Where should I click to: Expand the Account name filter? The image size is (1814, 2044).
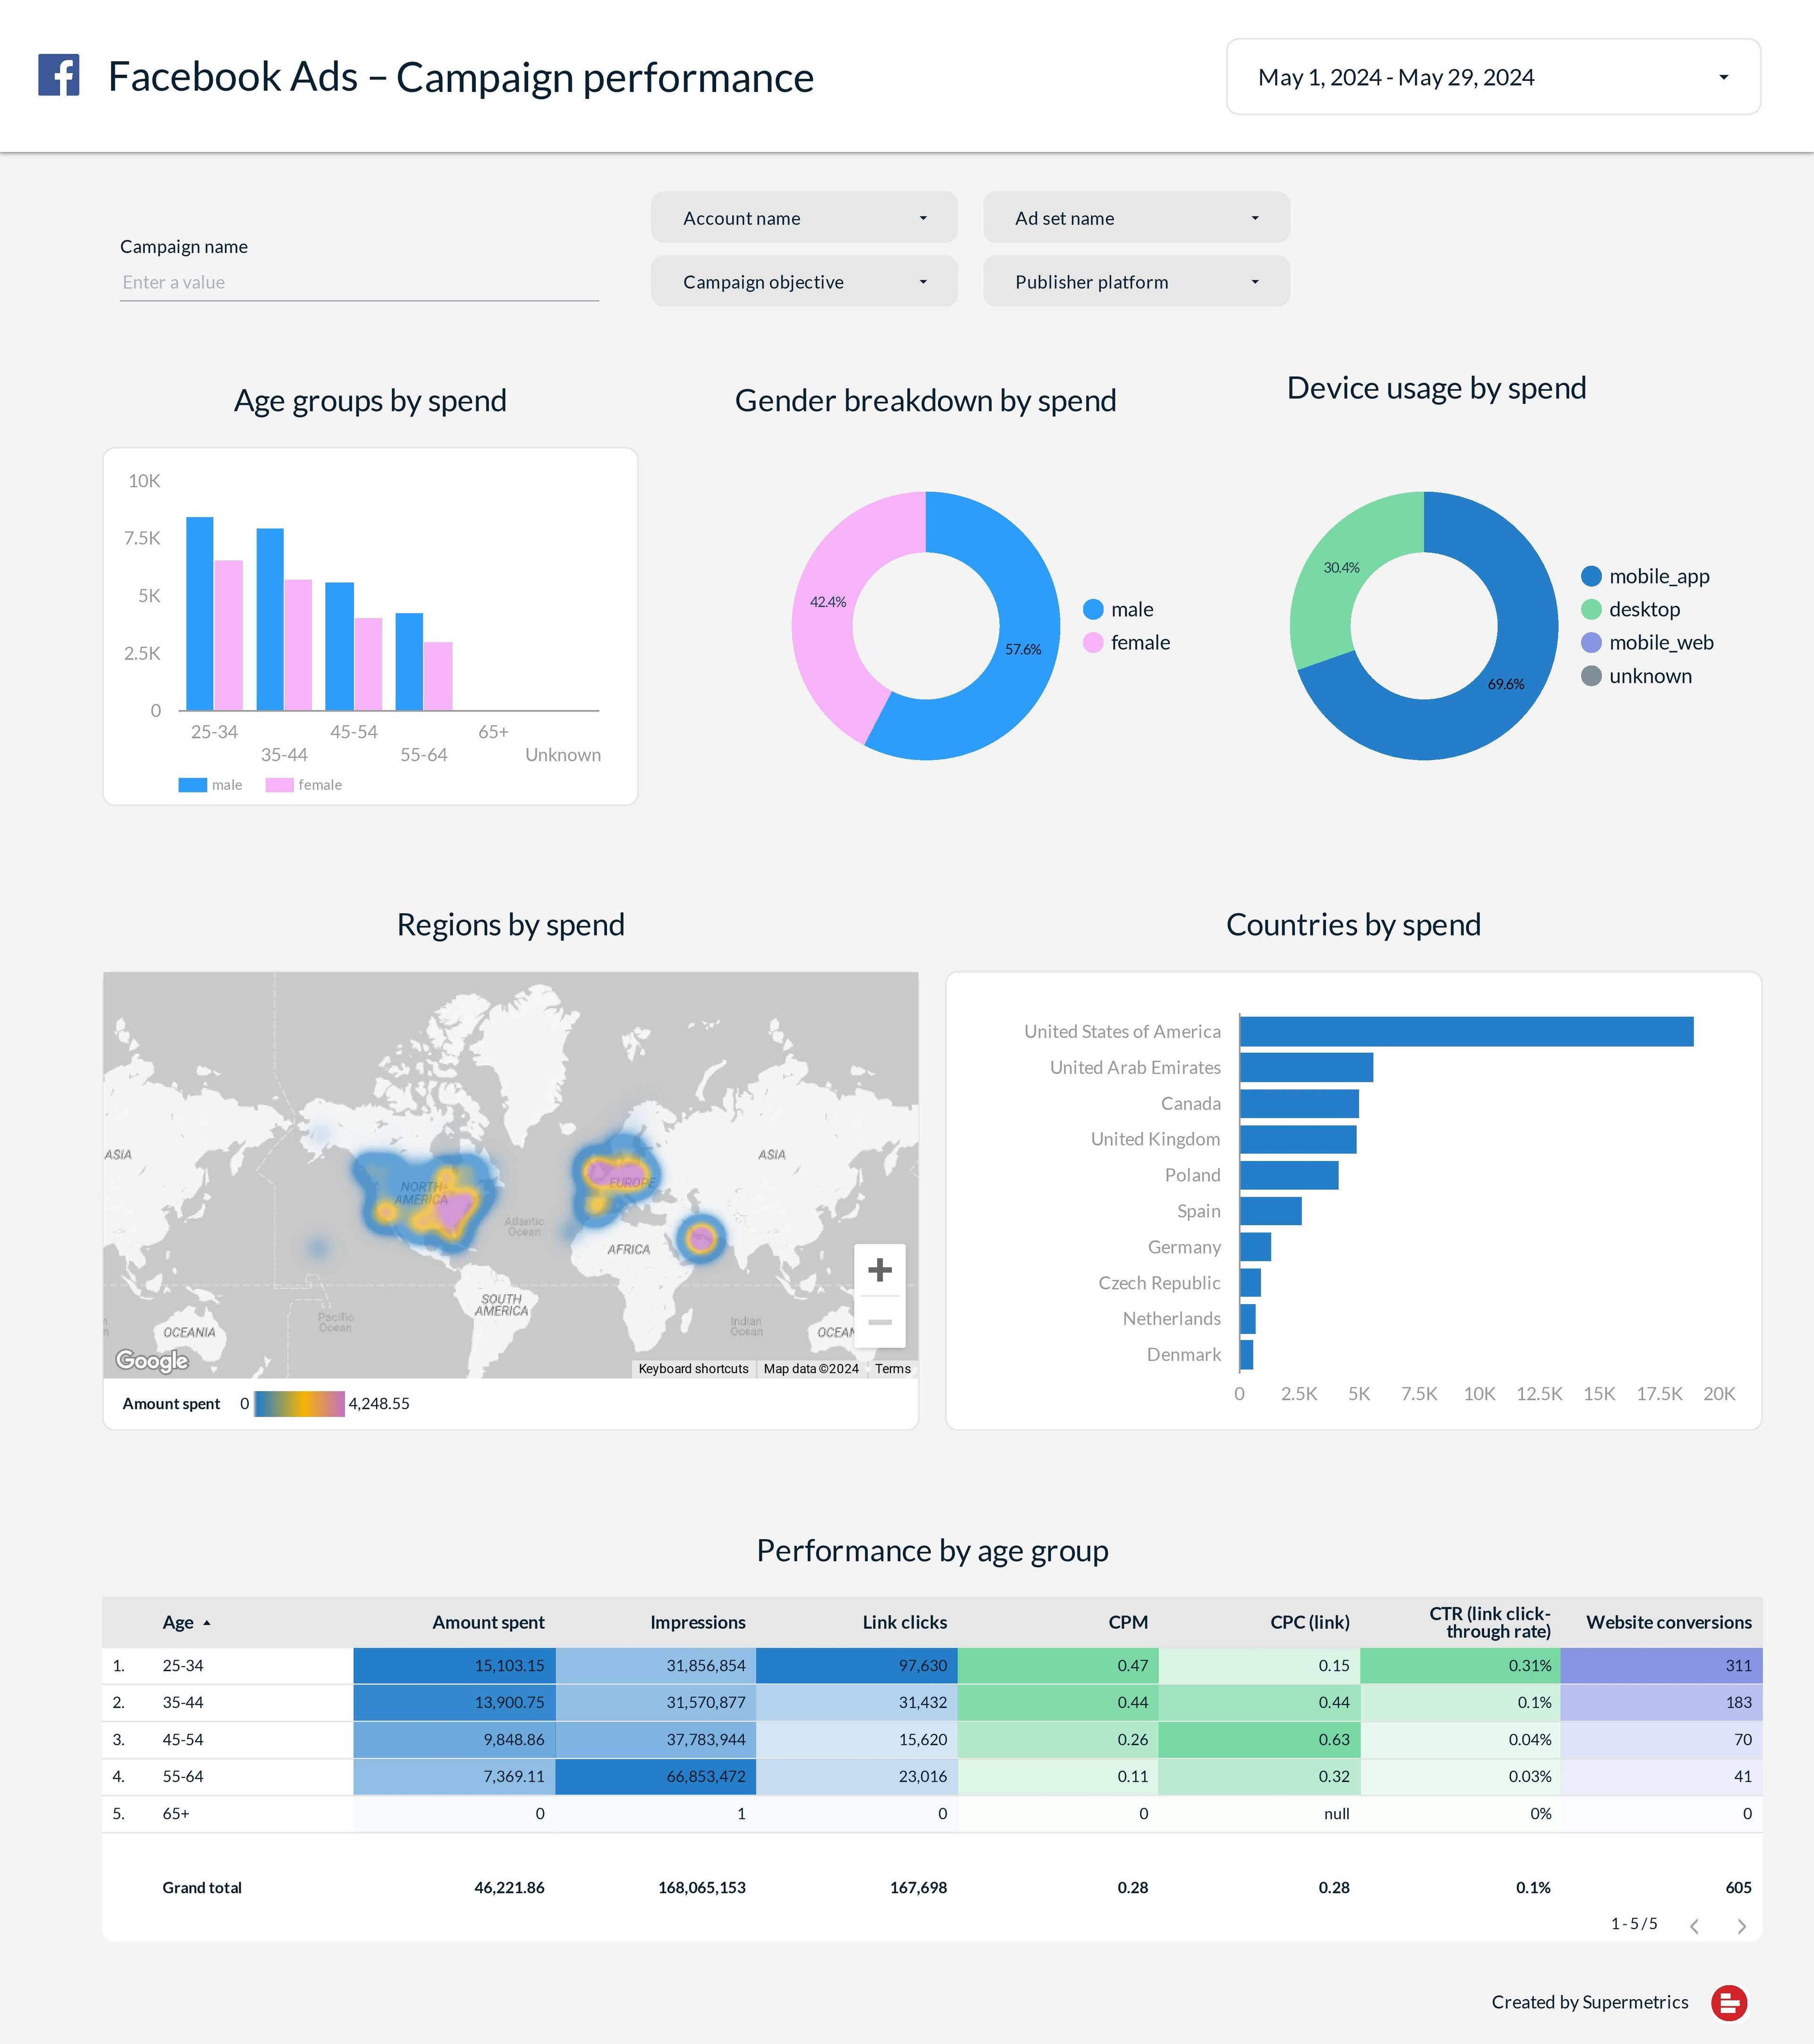[x=804, y=218]
